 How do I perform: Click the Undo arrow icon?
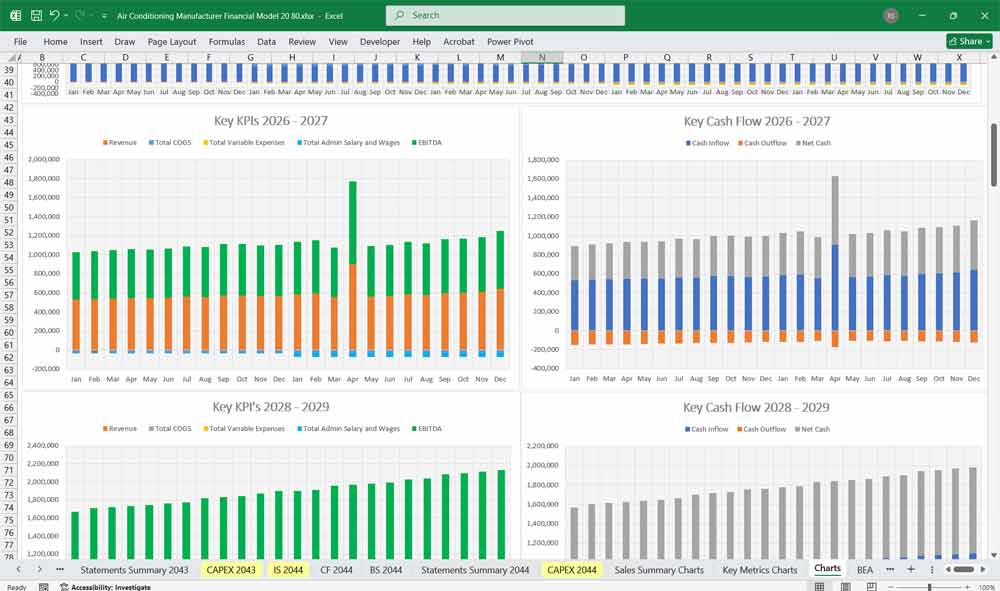54,16
